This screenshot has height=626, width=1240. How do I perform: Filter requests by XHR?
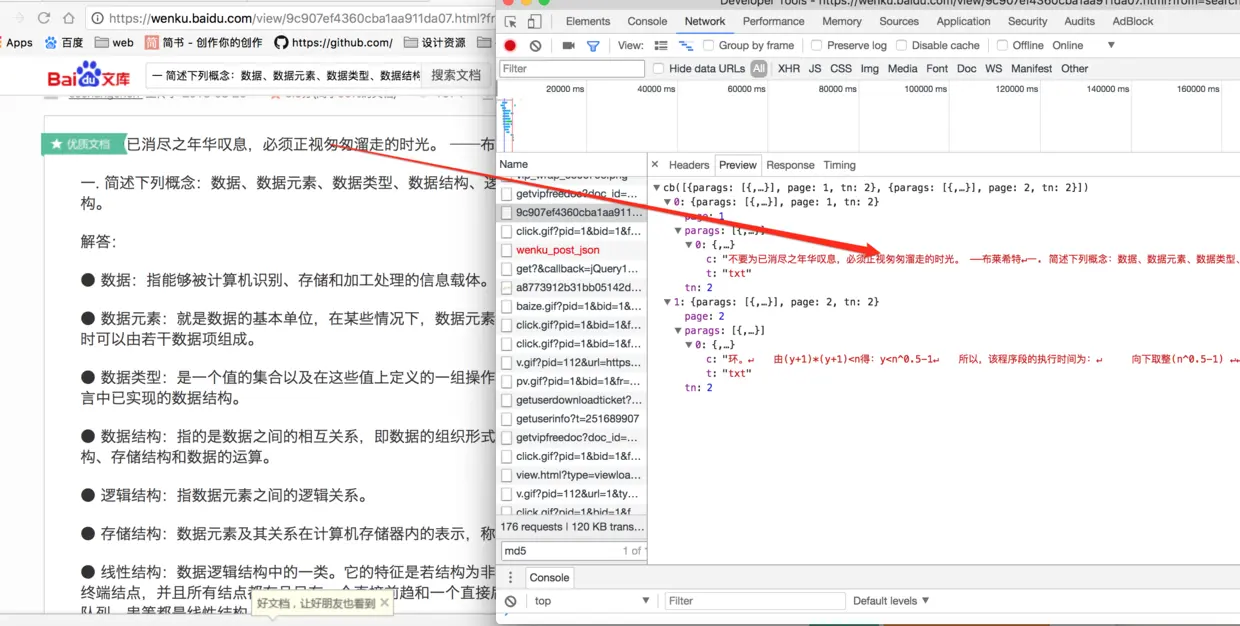pyautogui.click(x=789, y=69)
